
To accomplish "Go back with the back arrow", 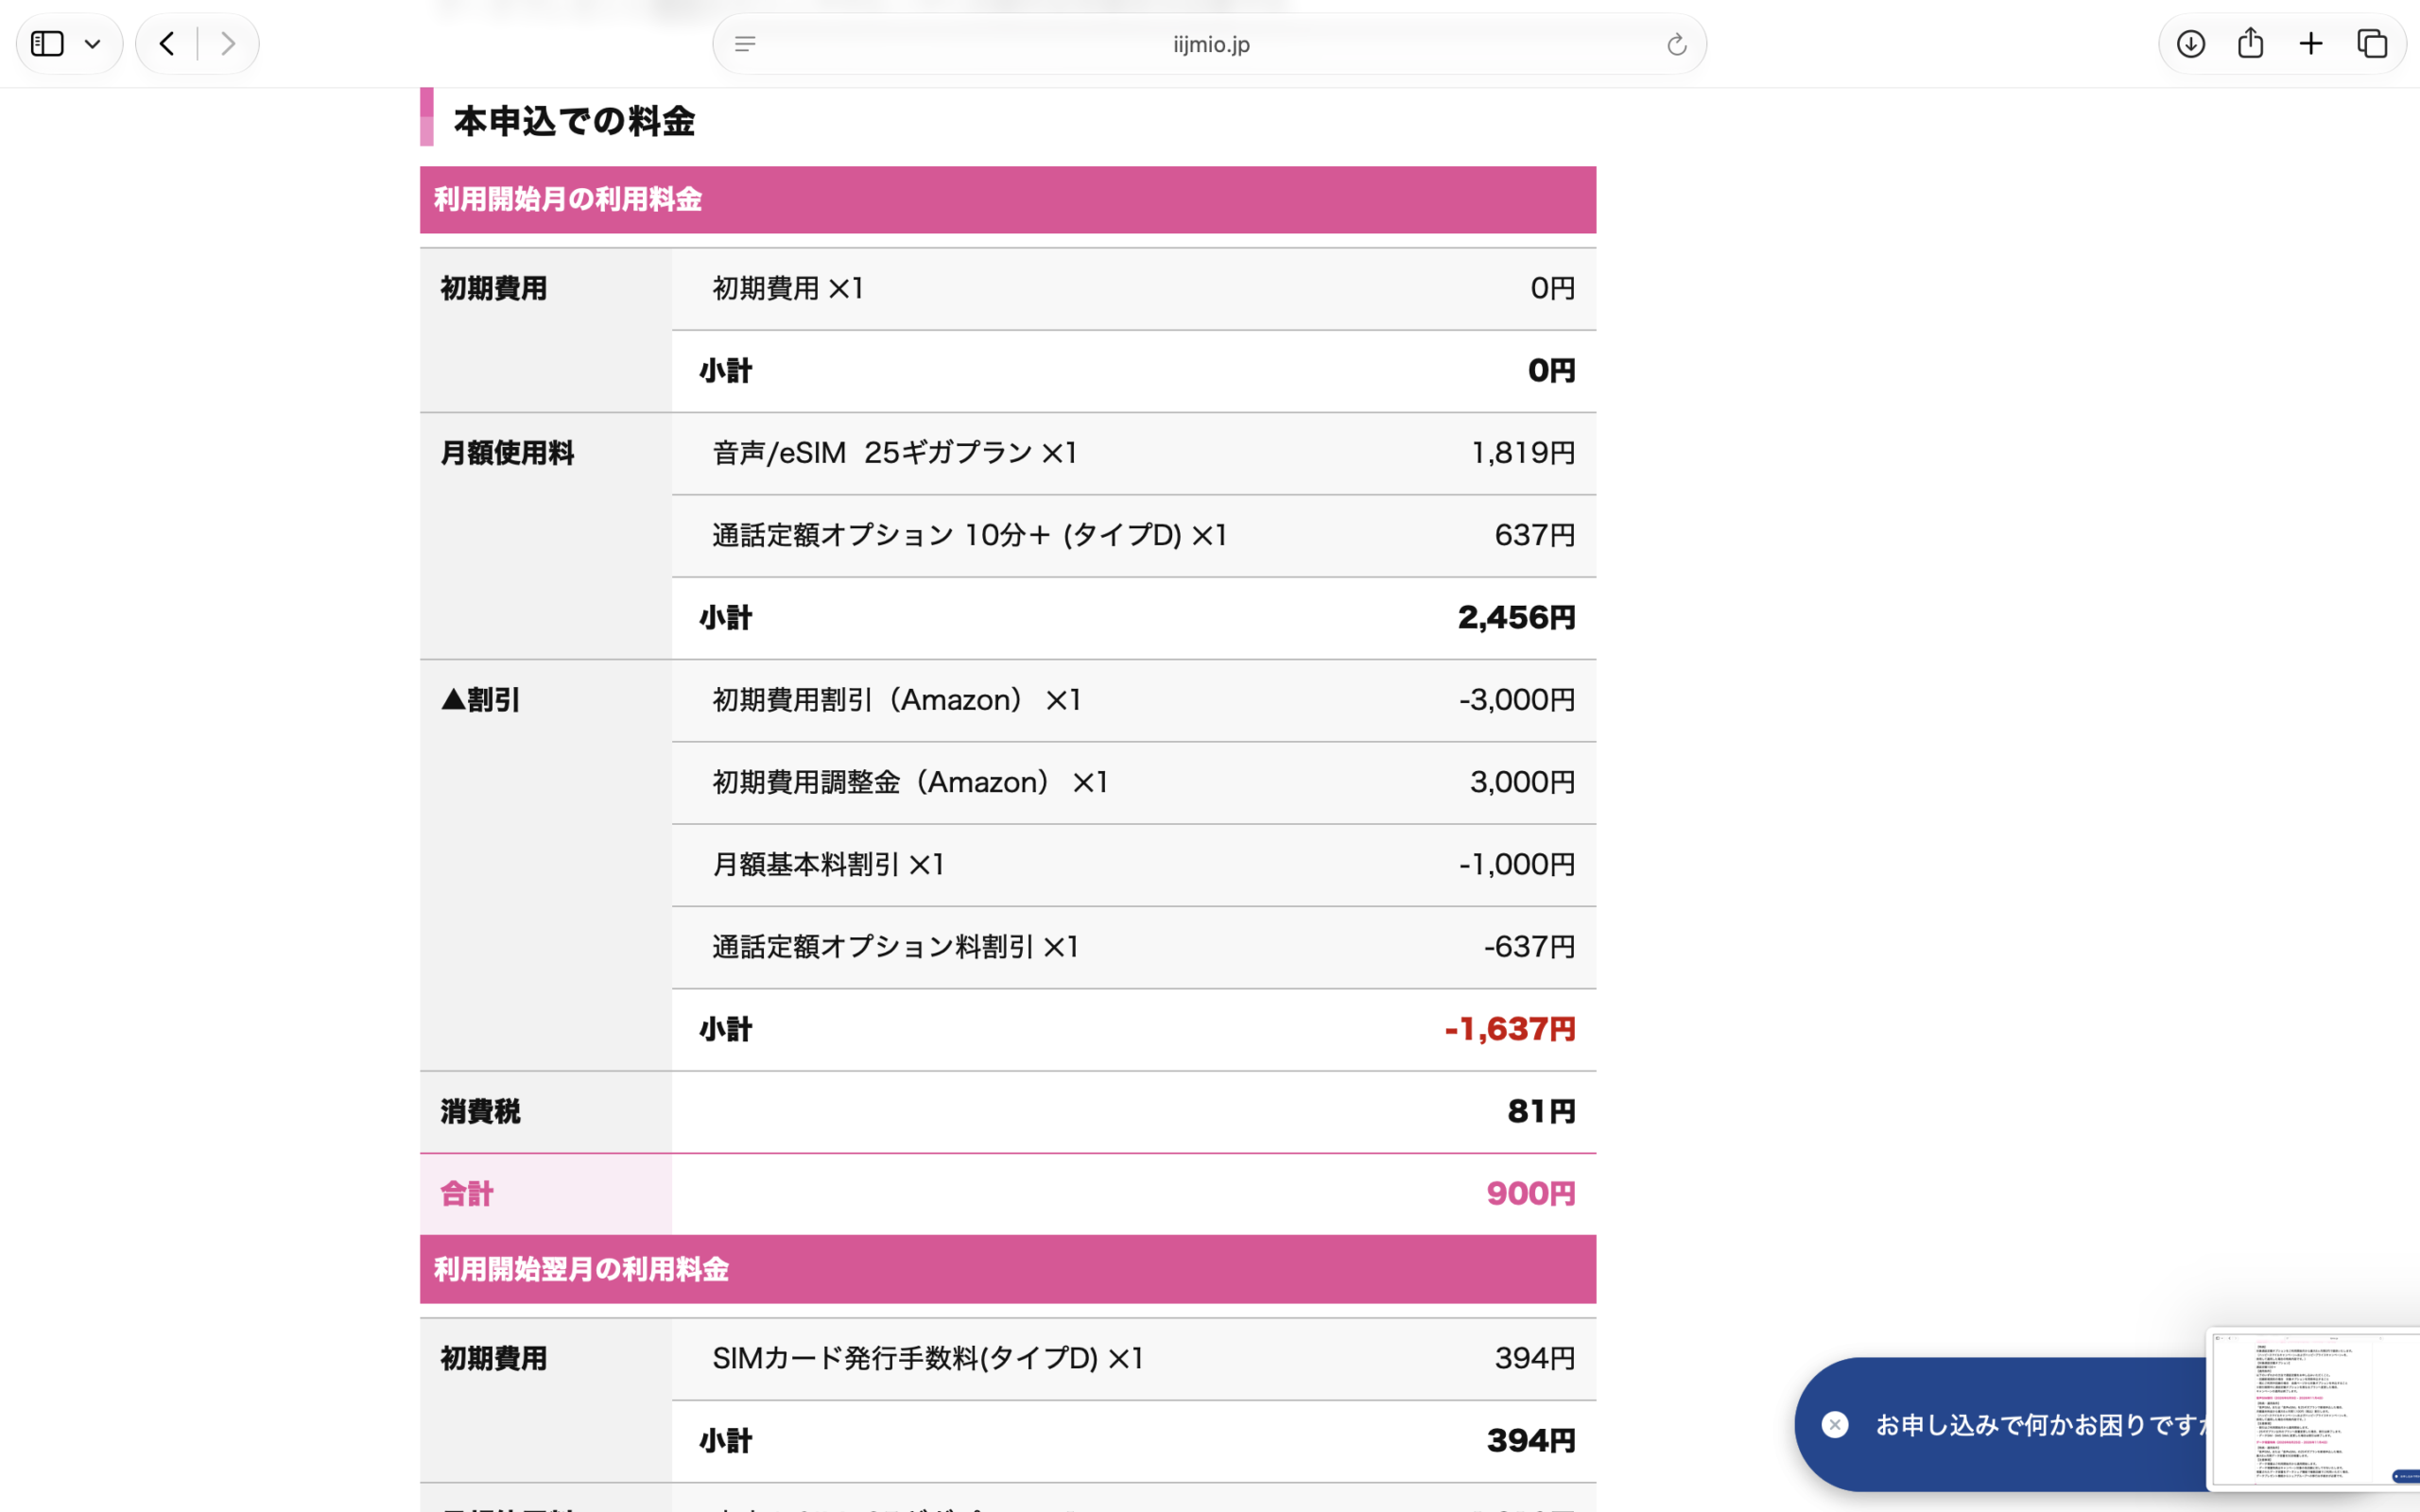I will pos(167,44).
